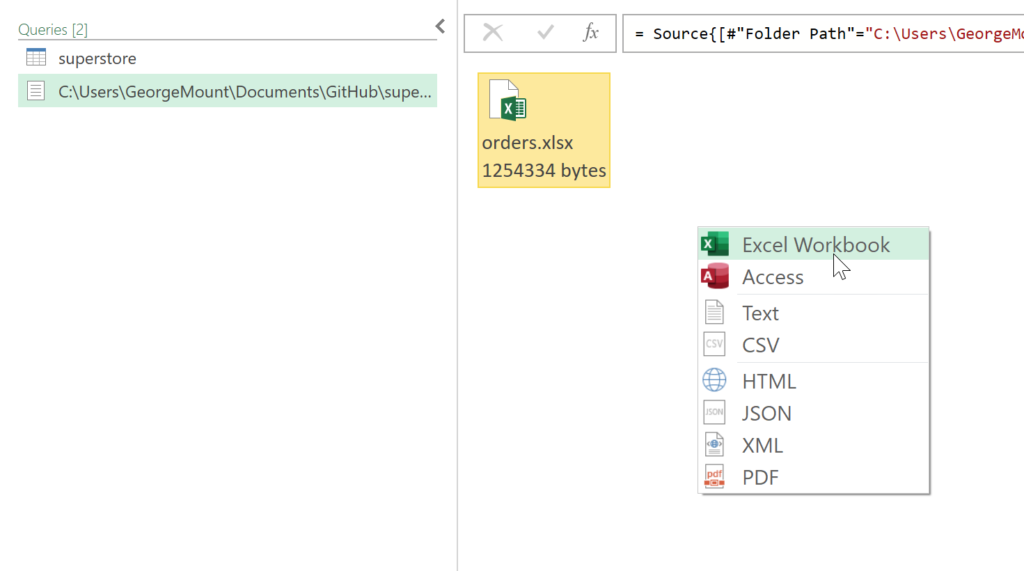This screenshot has height=571, width=1024.
Task: Select the C:\Users\GeorgeMount folder path query
Action: (x=245, y=91)
